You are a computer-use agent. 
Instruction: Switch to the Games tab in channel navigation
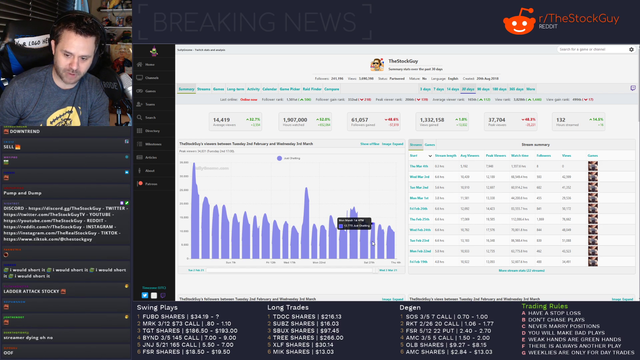(218, 89)
